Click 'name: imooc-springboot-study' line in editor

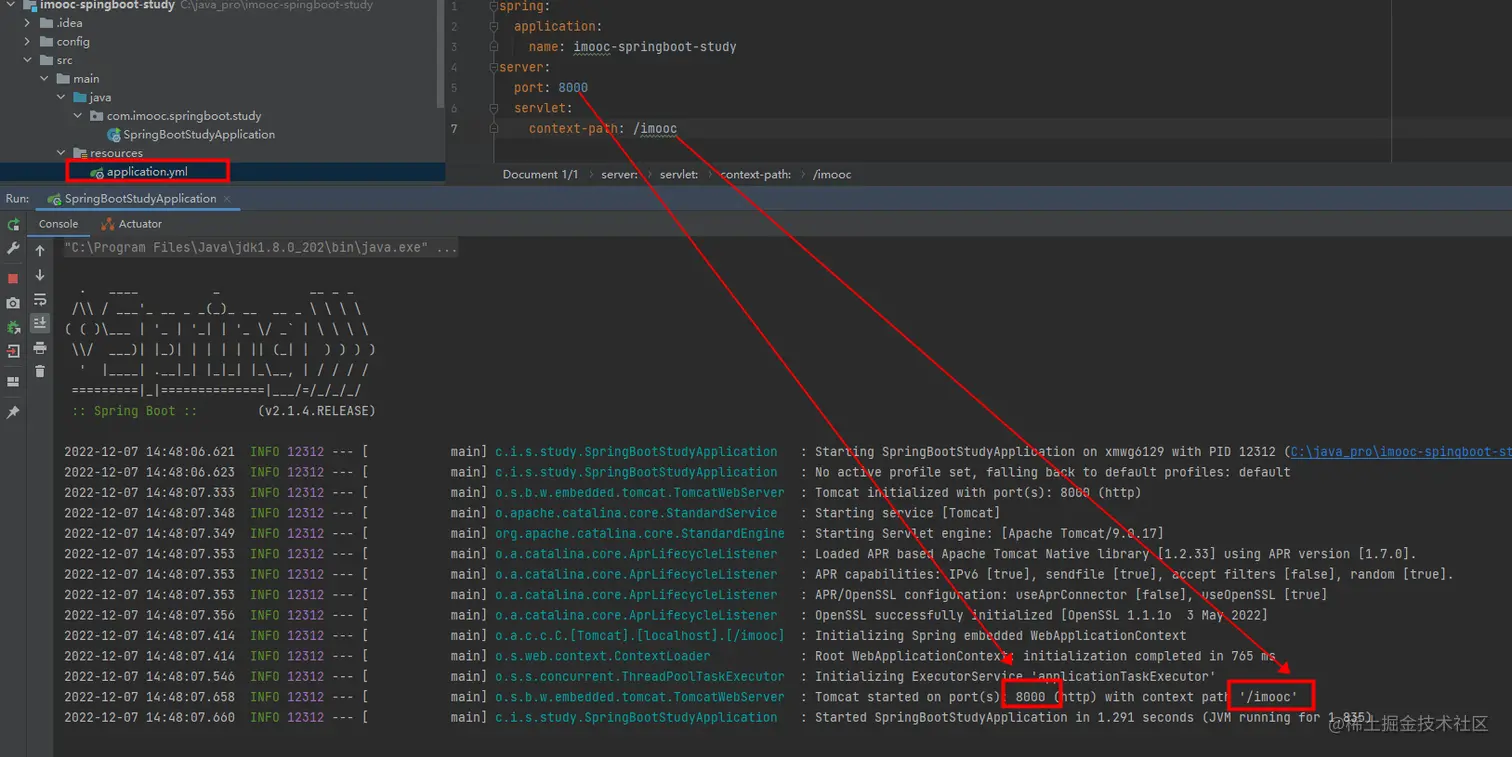tap(632, 47)
